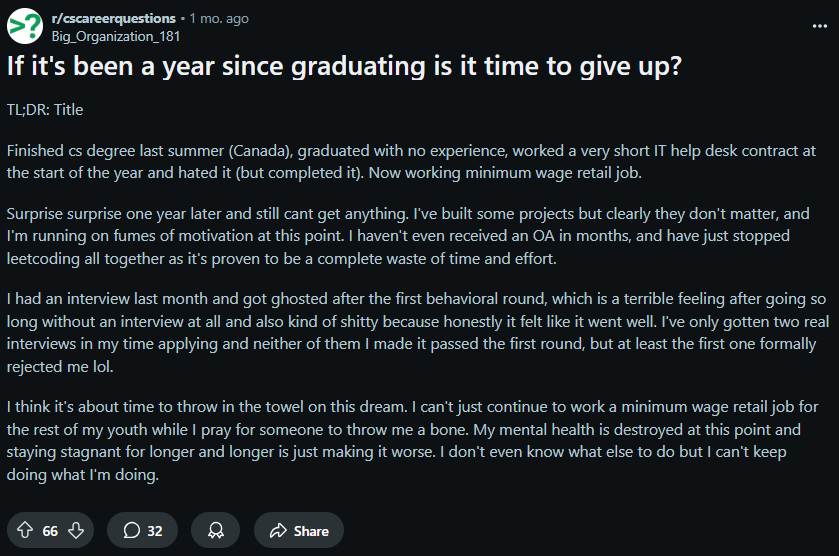Open the cscareerquestions subreddit avatar
839x556 pixels.
[x=25, y=26]
